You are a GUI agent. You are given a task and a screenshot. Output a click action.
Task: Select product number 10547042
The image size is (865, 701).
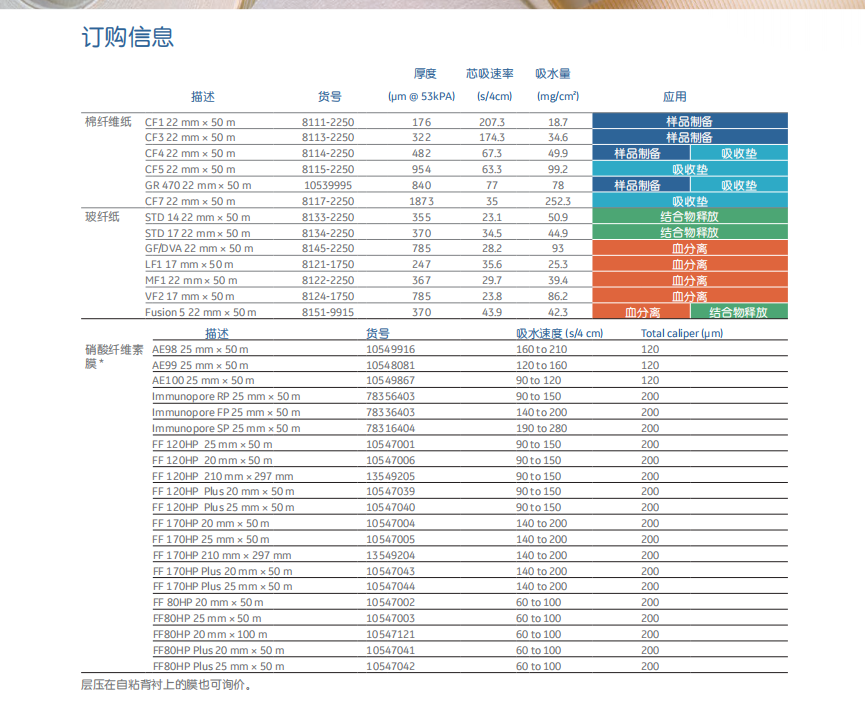391,667
